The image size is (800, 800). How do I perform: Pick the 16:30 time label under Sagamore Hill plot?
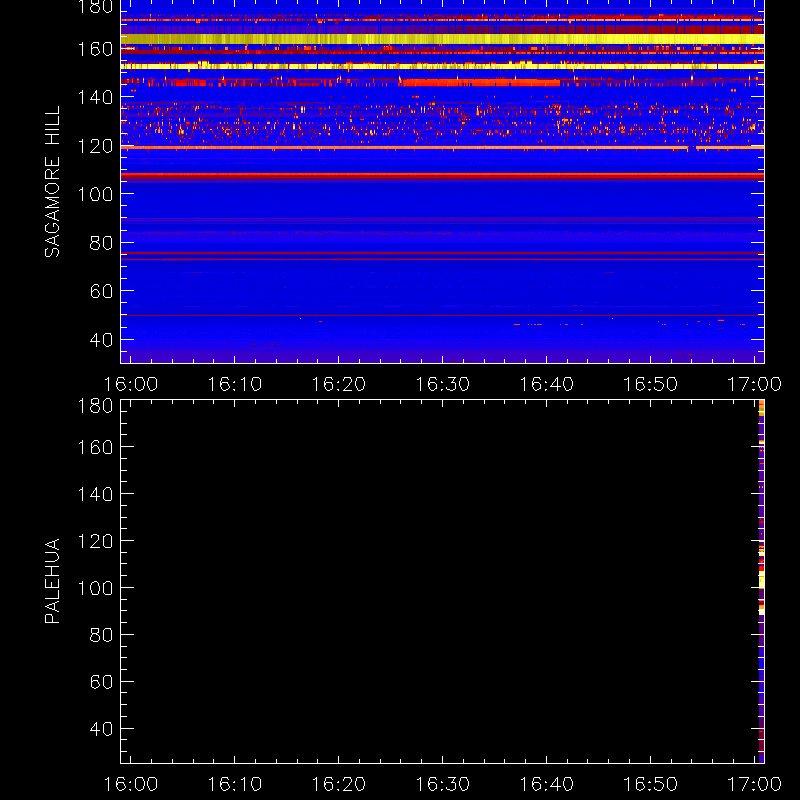click(442, 384)
